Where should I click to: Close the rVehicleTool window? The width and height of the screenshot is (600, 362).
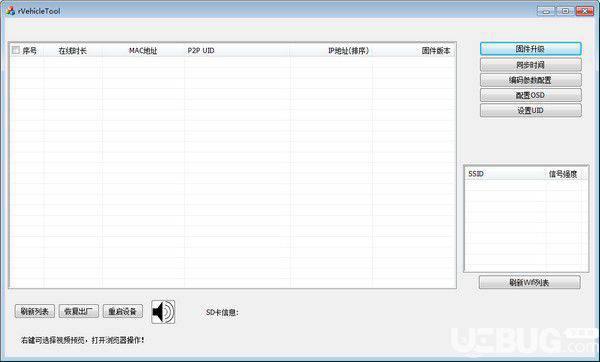[x=585, y=11]
